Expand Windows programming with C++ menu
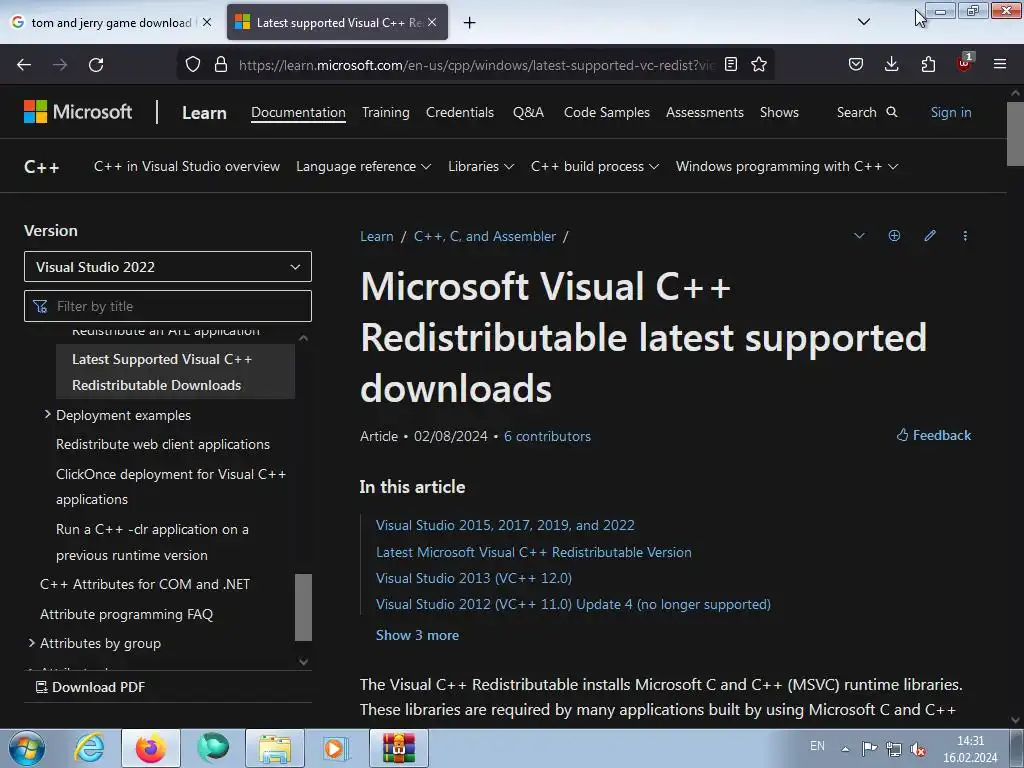The width and height of the screenshot is (1024, 768). pyautogui.click(x=787, y=167)
